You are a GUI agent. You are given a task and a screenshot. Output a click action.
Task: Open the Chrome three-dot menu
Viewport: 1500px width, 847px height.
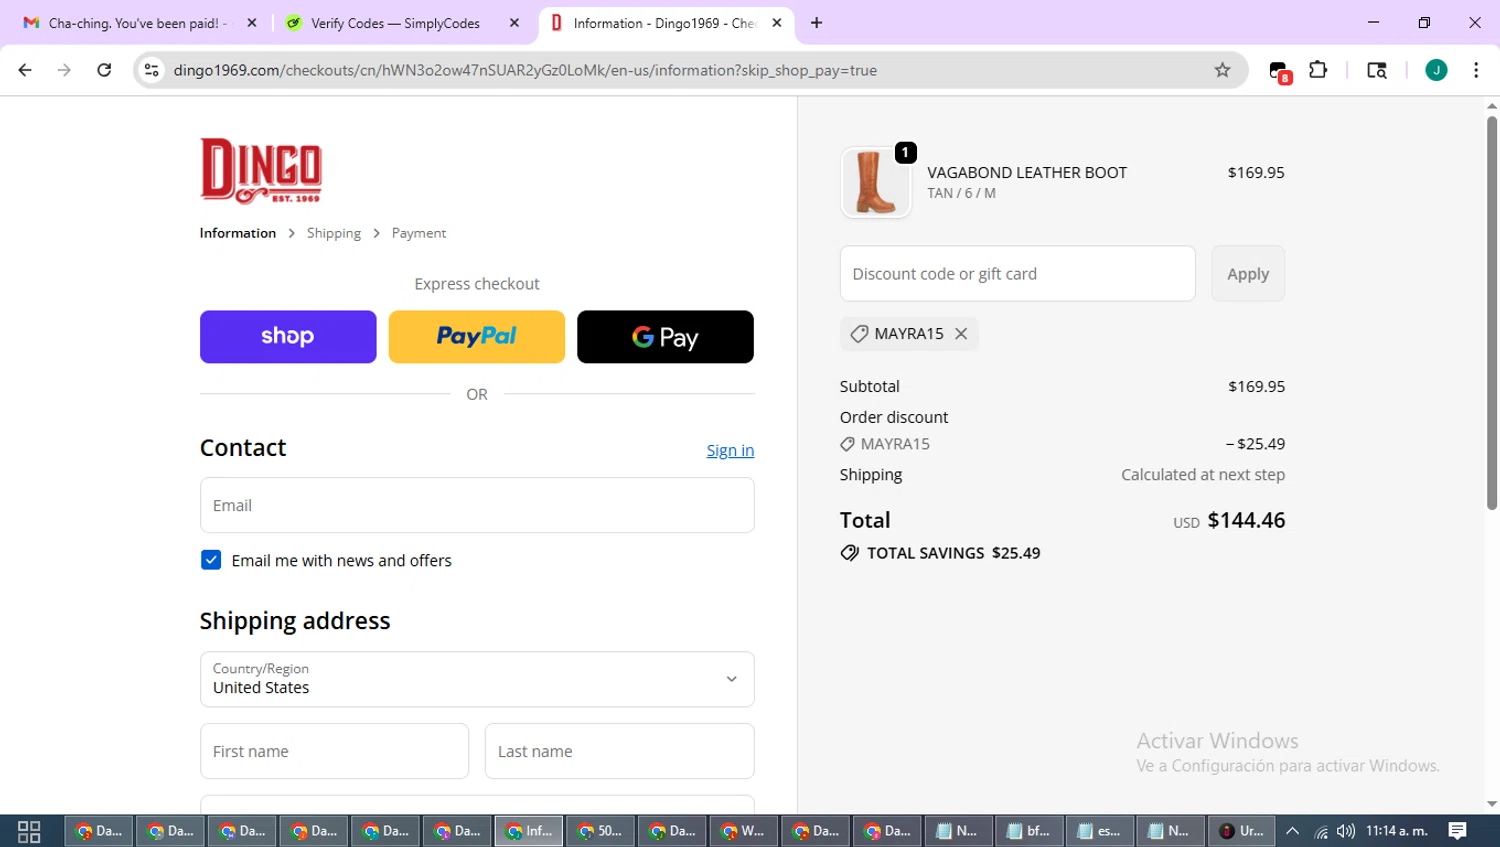tap(1476, 70)
